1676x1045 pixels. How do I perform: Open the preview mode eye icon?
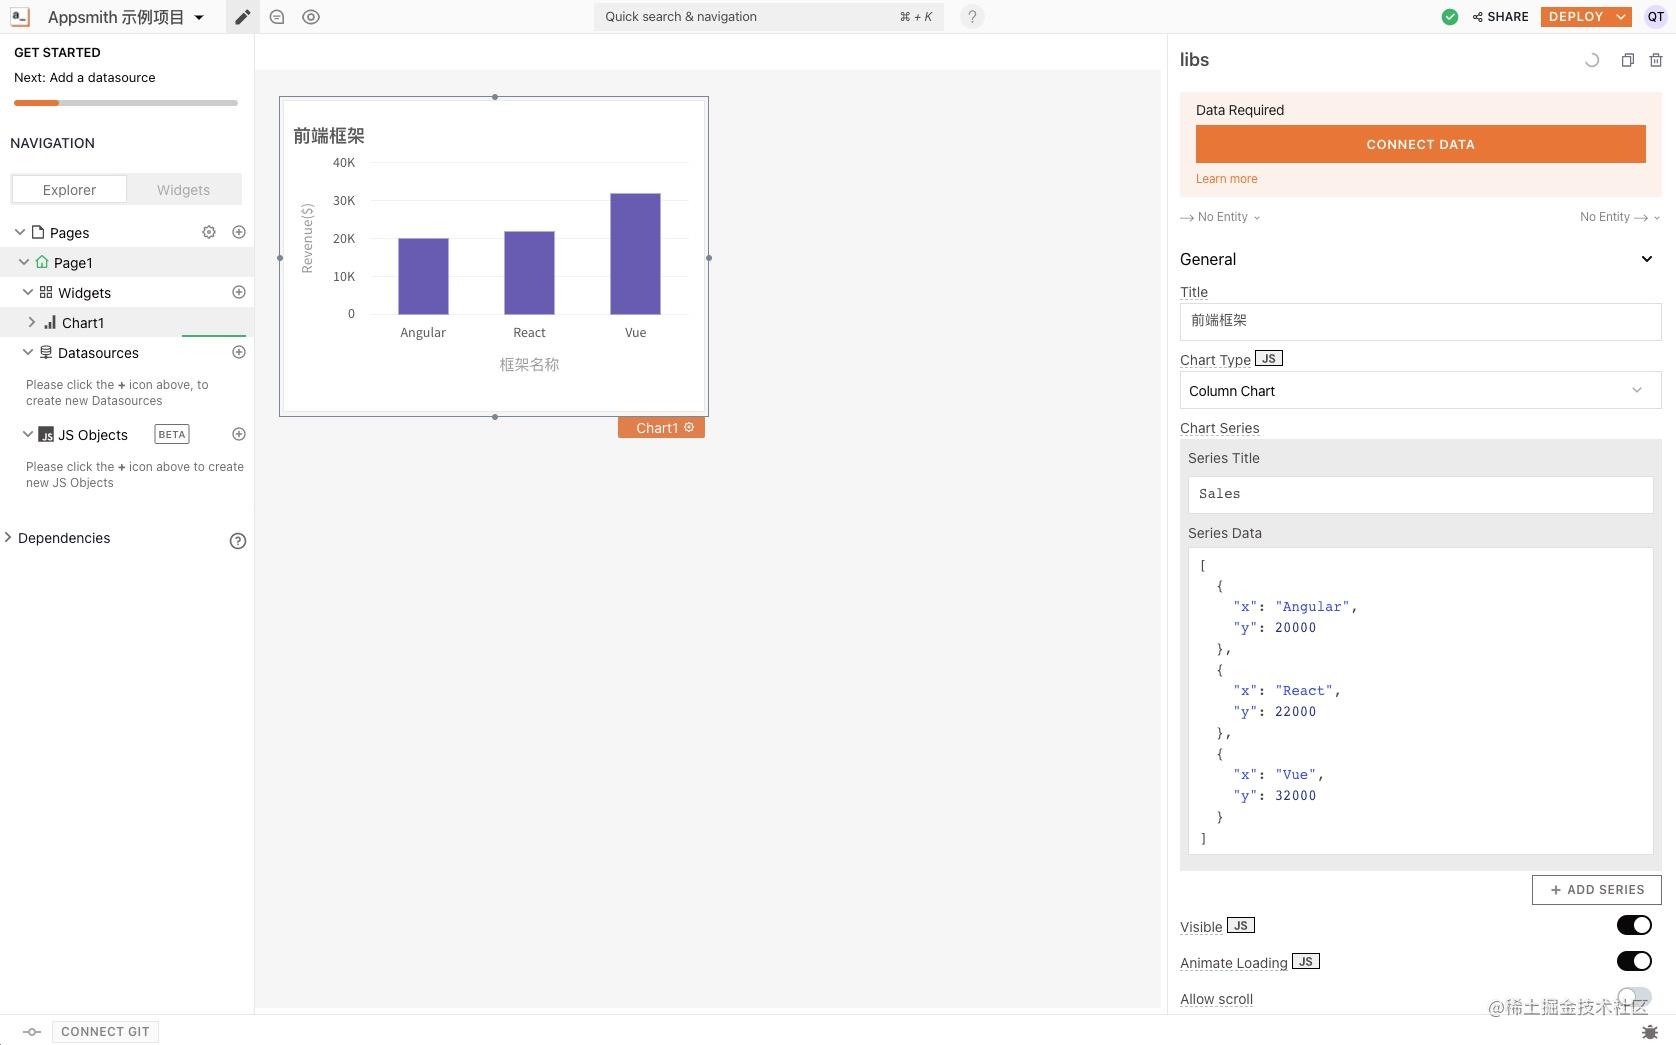pyautogui.click(x=311, y=17)
